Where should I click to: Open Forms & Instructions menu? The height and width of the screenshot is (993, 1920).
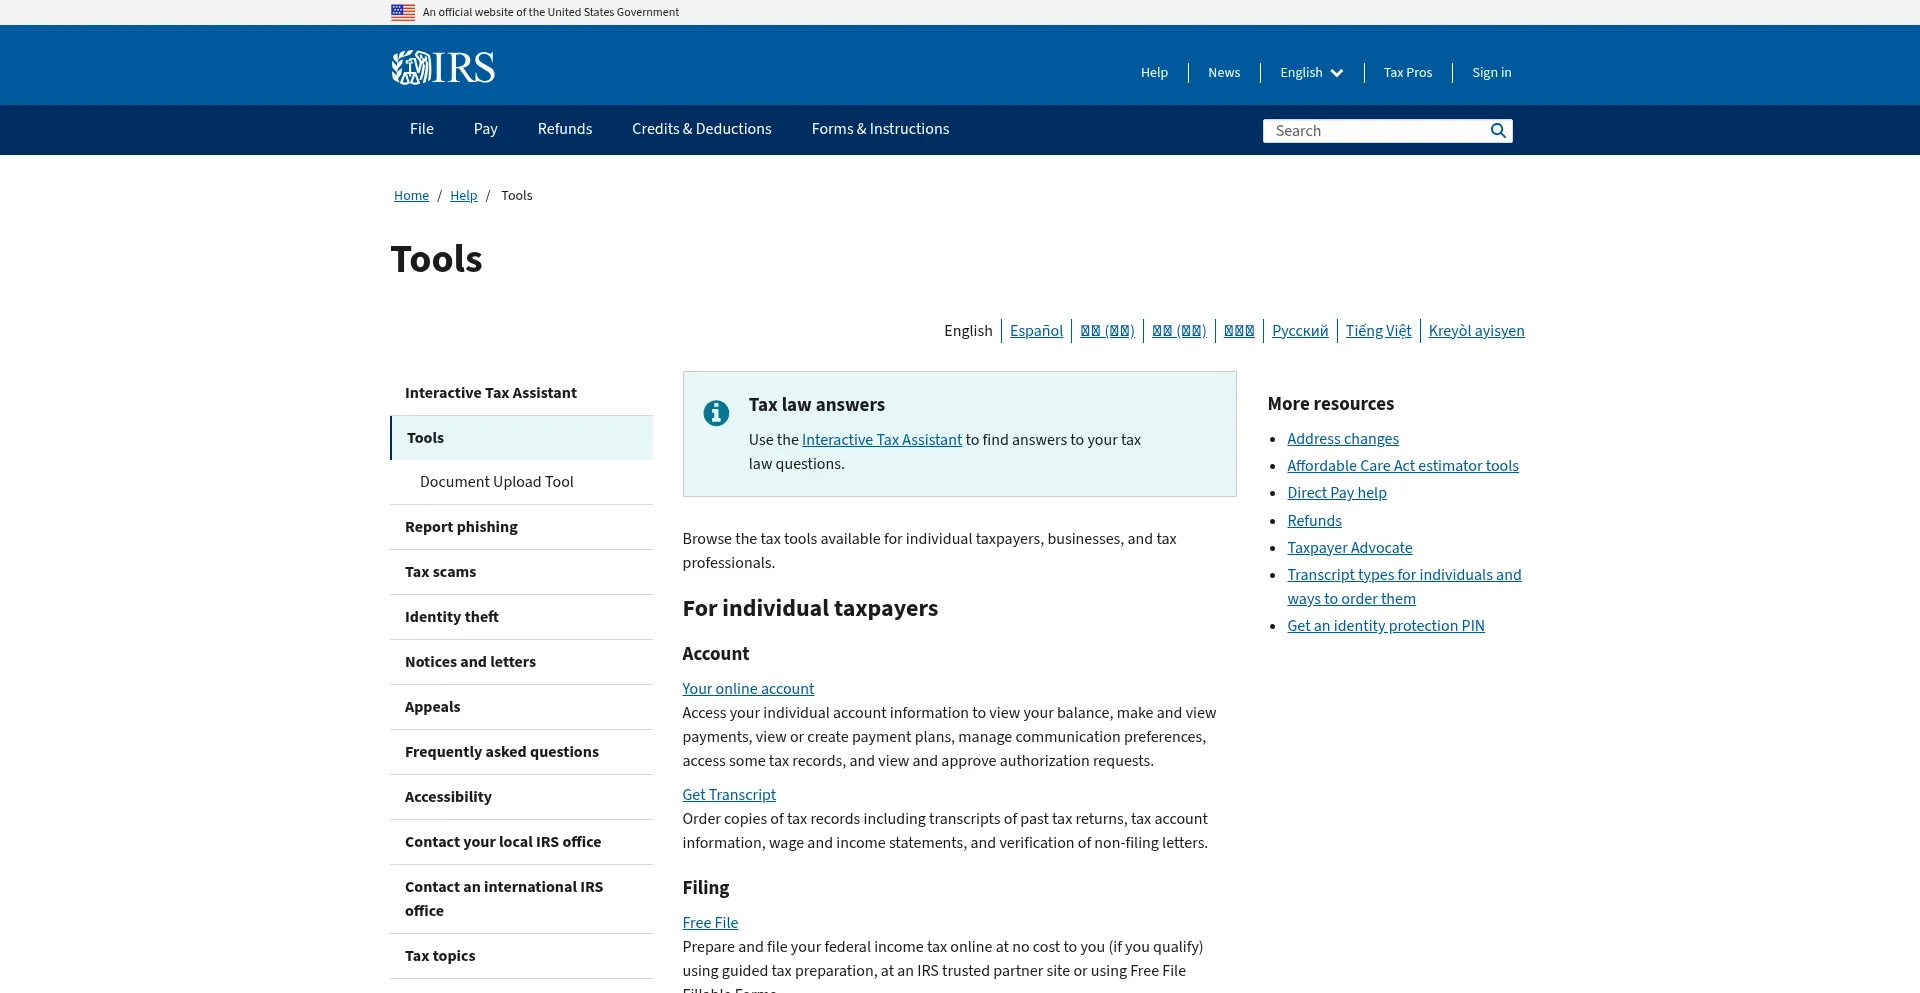pos(881,129)
